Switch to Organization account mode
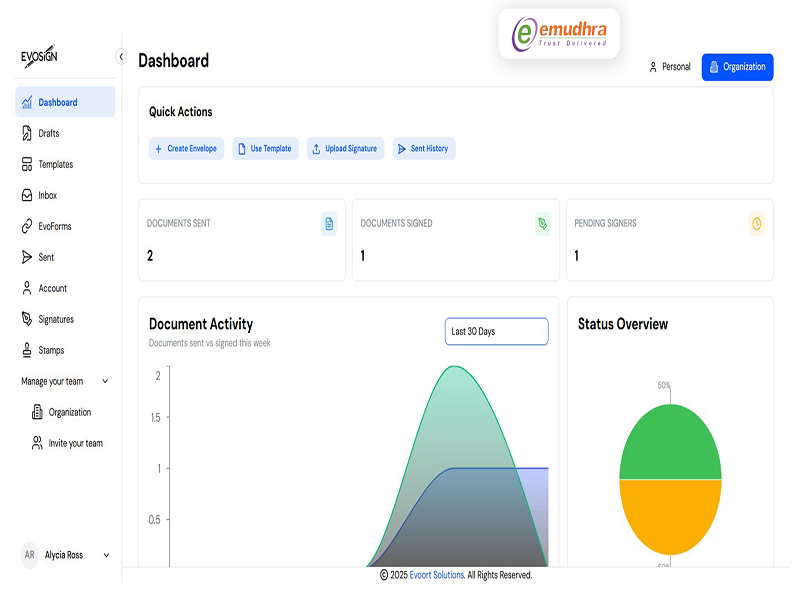The image size is (800, 600). pos(737,67)
